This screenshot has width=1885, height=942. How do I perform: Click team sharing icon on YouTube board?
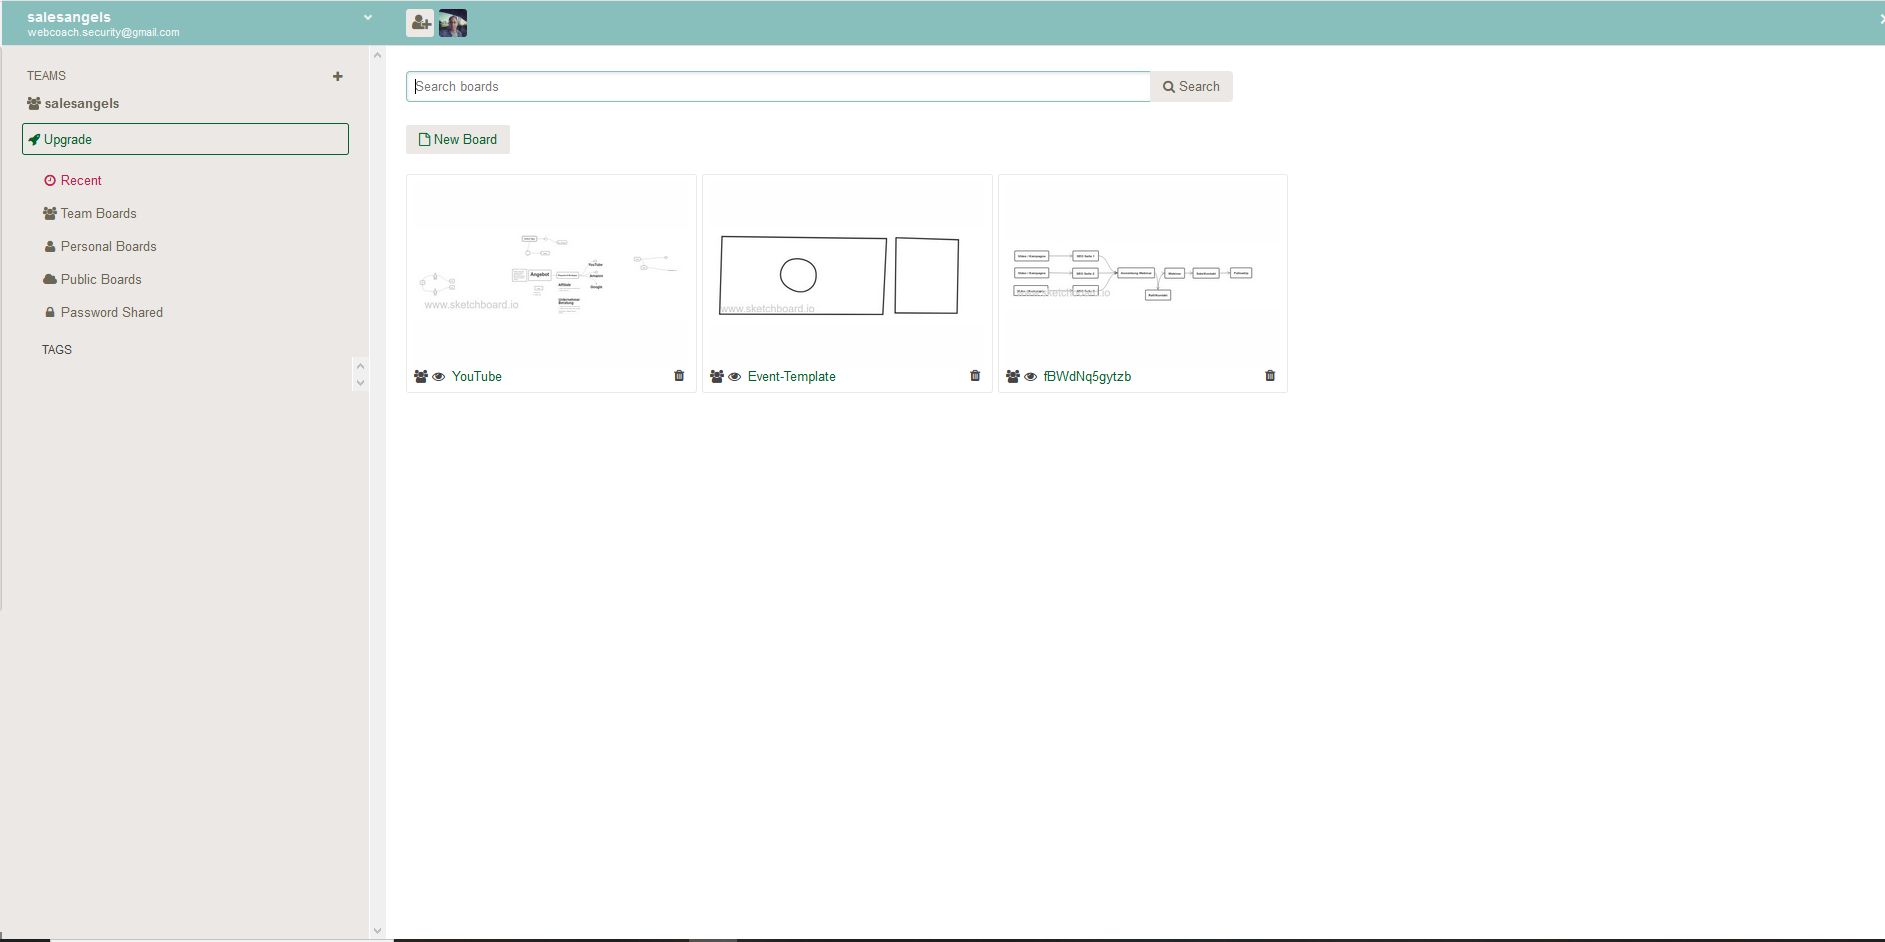421,376
